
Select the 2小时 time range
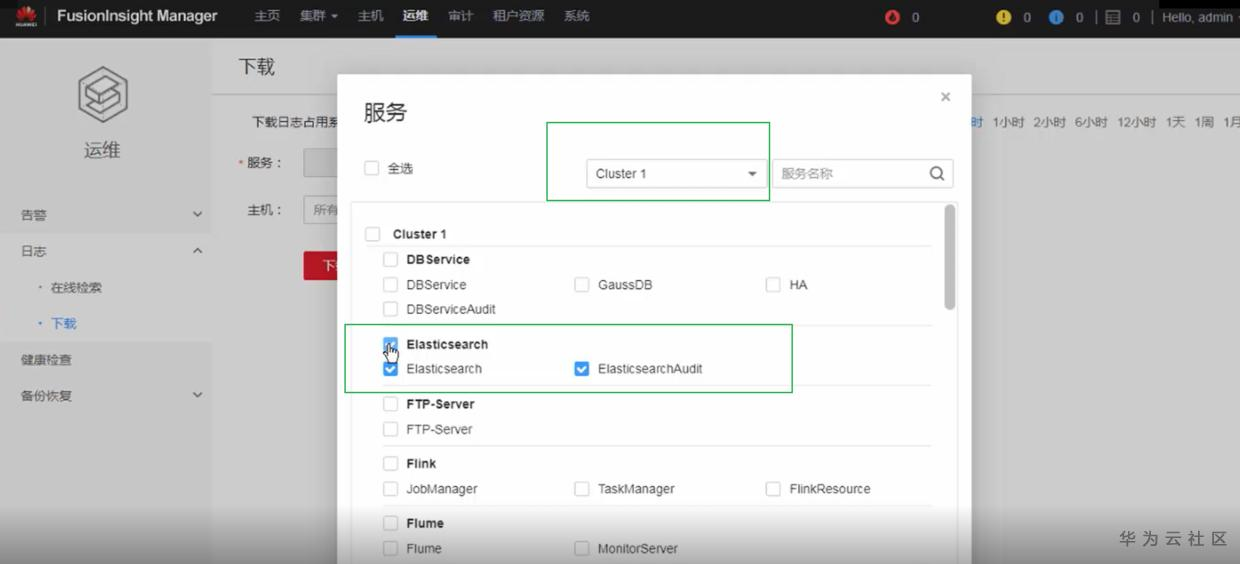coord(1049,122)
